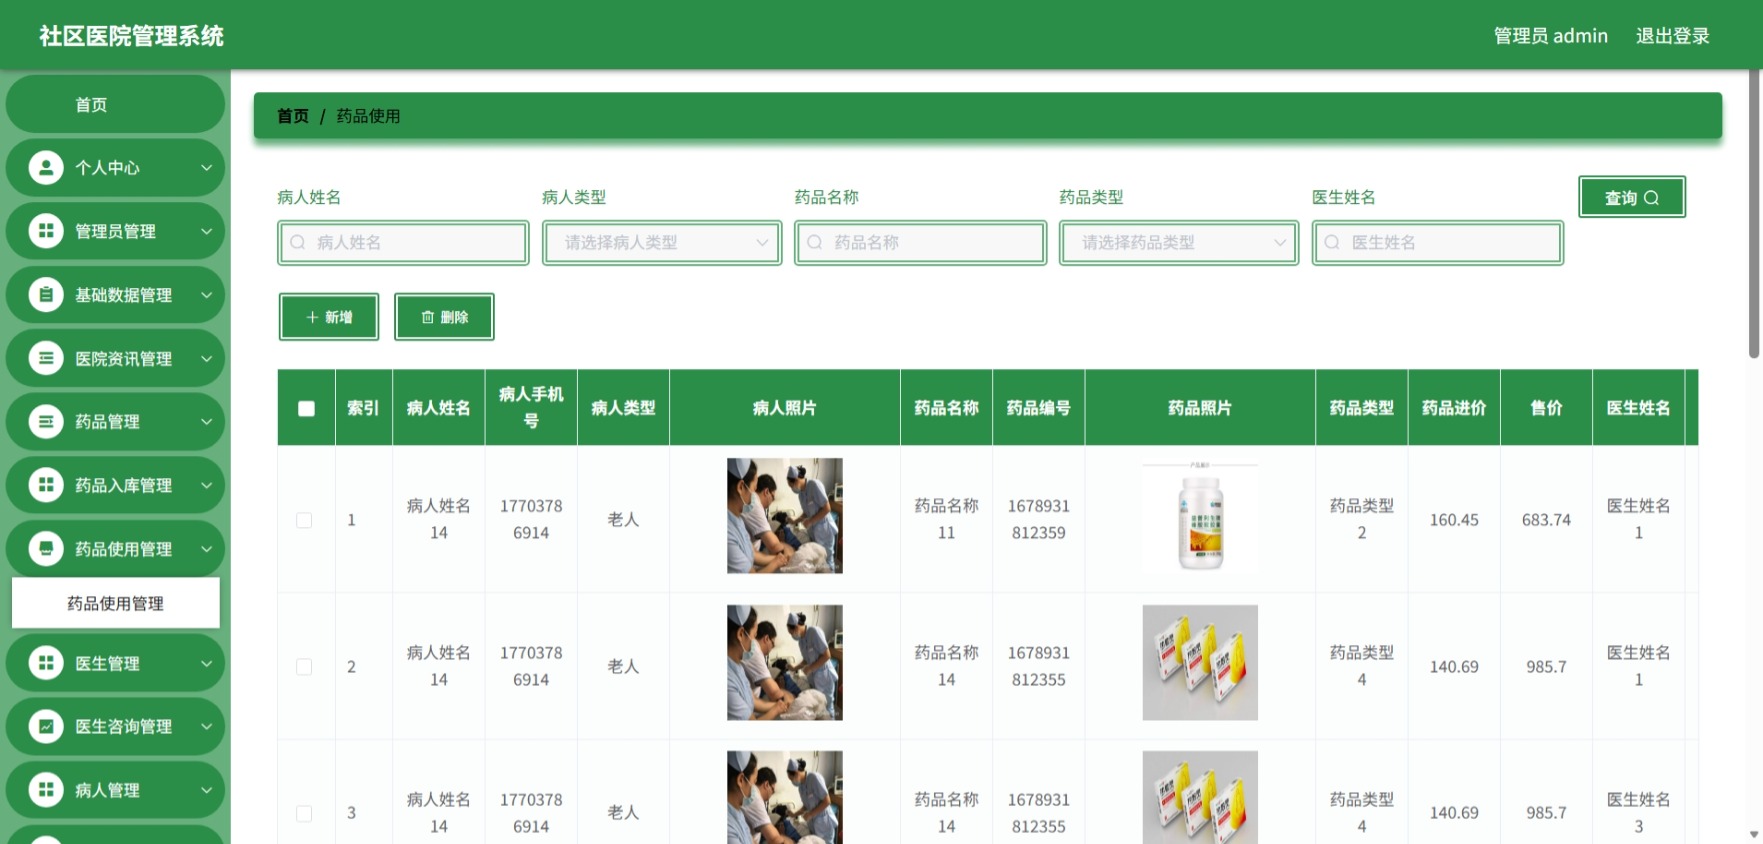This screenshot has width=1763, height=844.
Task: Select the 首页 sidebar menu item
Action: click(x=115, y=104)
